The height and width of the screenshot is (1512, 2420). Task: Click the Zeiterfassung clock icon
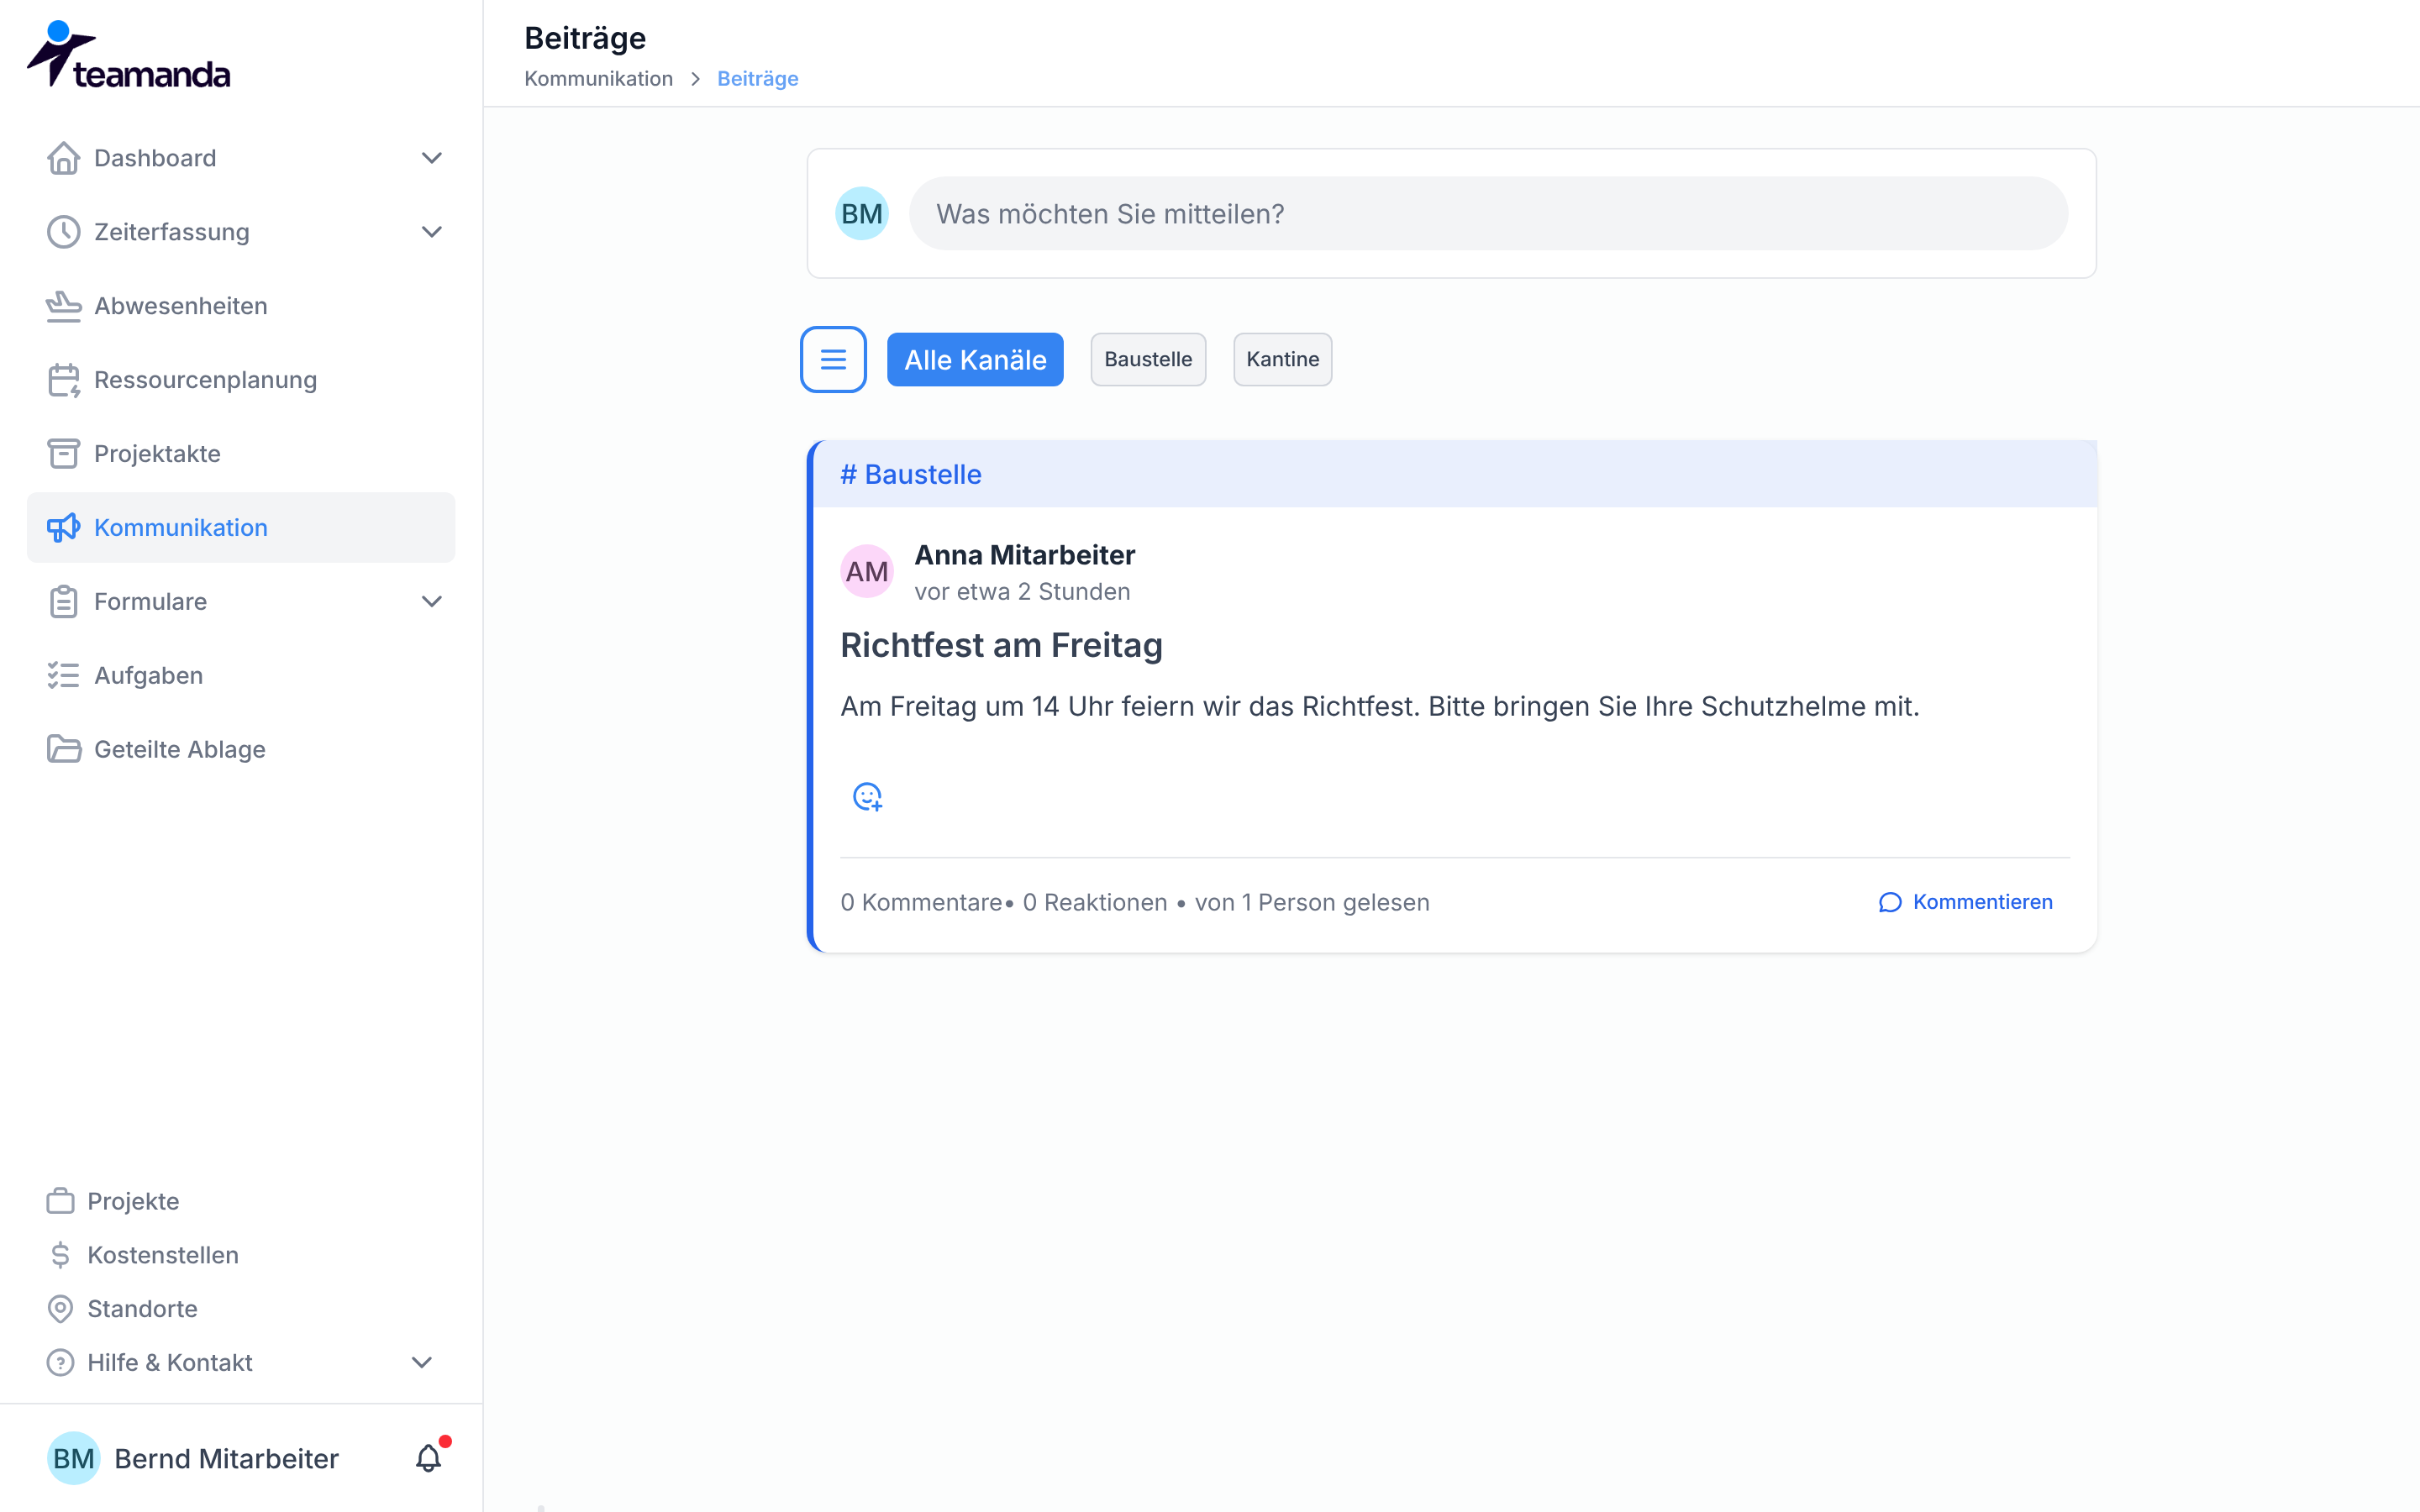[63, 232]
